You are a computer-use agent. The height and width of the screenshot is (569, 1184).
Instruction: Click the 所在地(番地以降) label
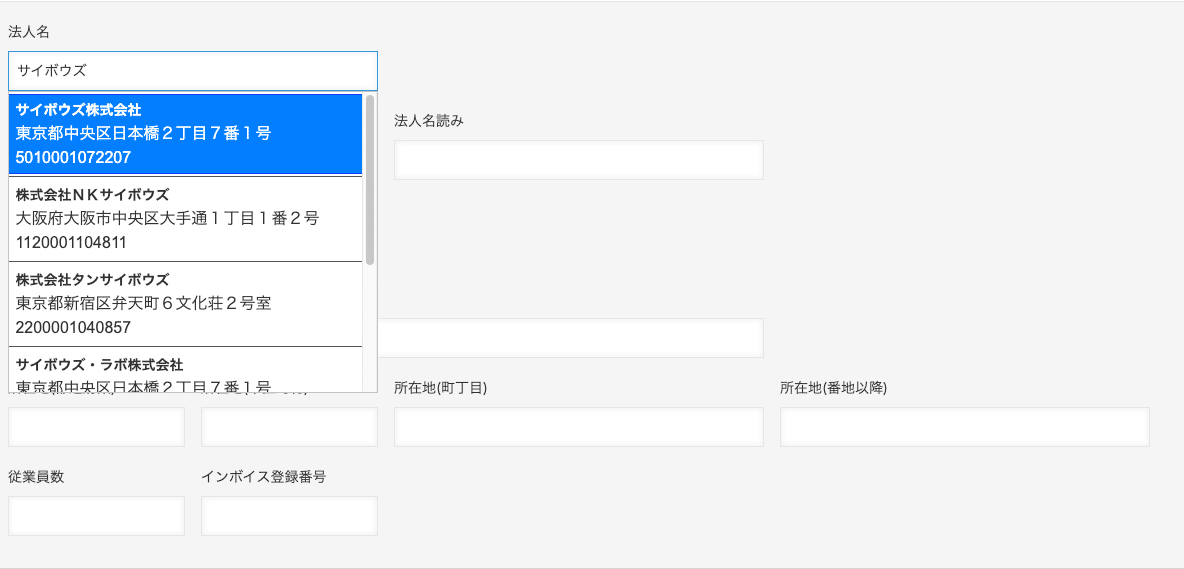833,388
